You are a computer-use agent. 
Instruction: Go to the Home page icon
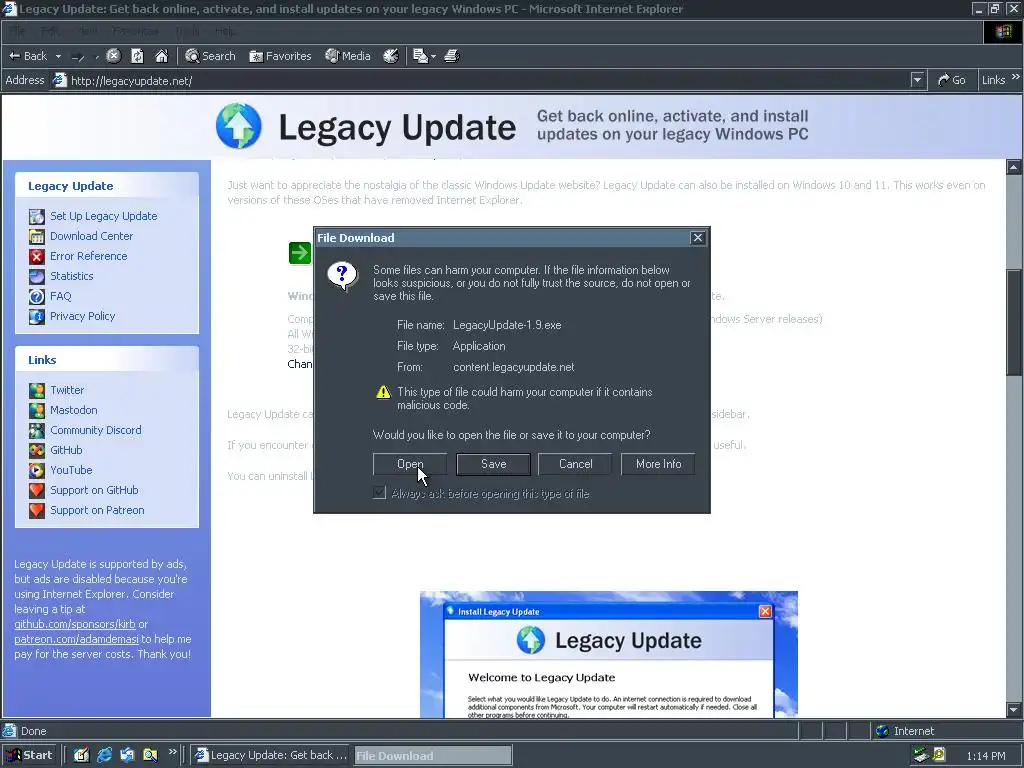[x=161, y=56]
